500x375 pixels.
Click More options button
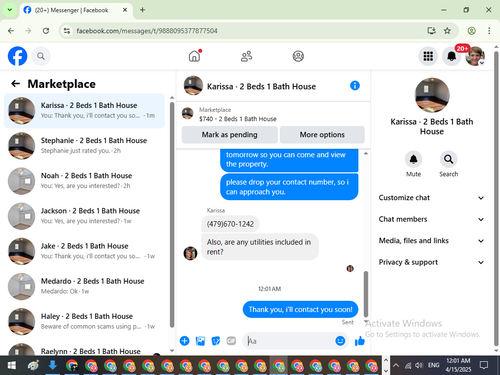click(322, 135)
